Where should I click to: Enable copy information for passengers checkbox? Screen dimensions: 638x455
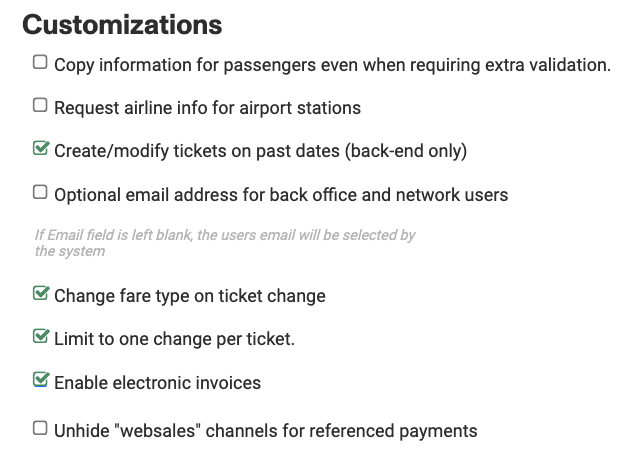pyautogui.click(x=40, y=62)
